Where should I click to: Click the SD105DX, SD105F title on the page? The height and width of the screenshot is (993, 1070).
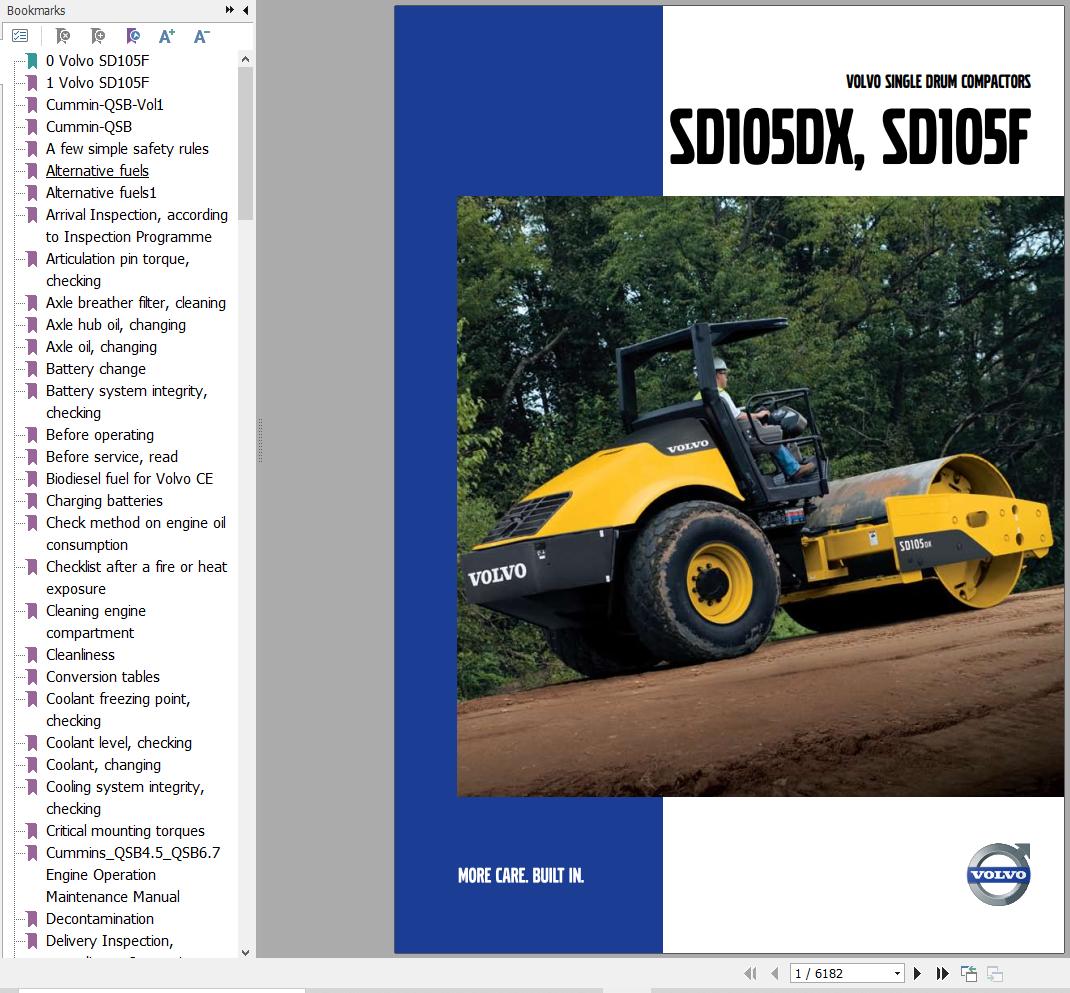click(850, 139)
